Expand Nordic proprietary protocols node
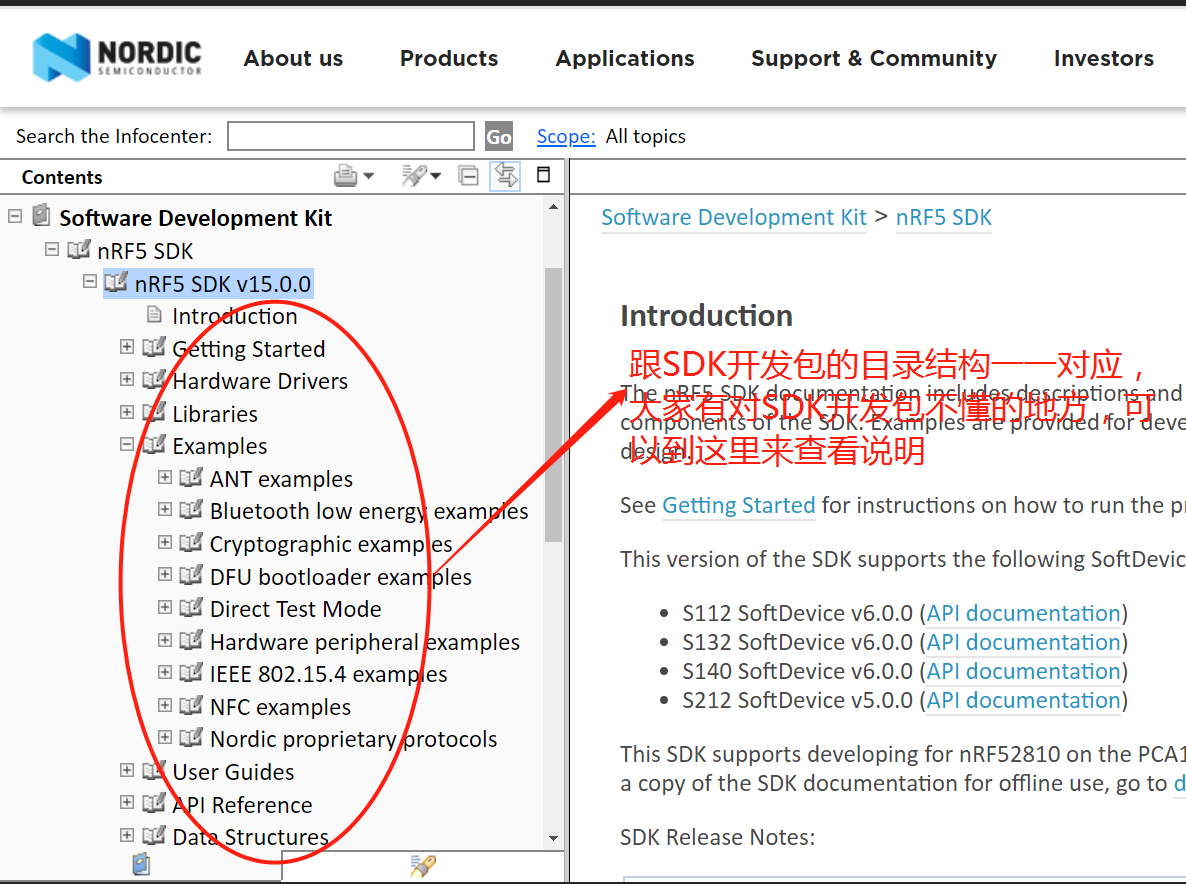Viewport: 1186px width, 884px height. click(165, 737)
